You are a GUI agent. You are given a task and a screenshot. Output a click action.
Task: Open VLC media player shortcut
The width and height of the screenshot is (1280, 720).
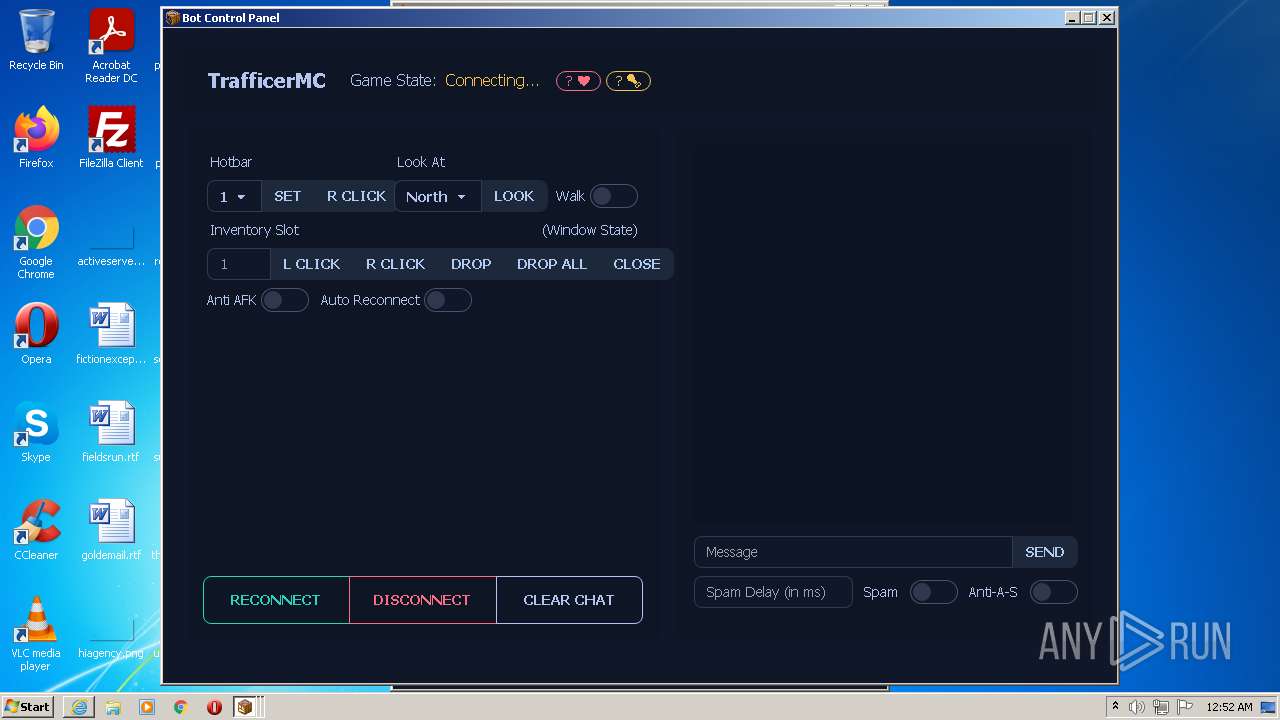pyautogui.click(x=36, y=634)
